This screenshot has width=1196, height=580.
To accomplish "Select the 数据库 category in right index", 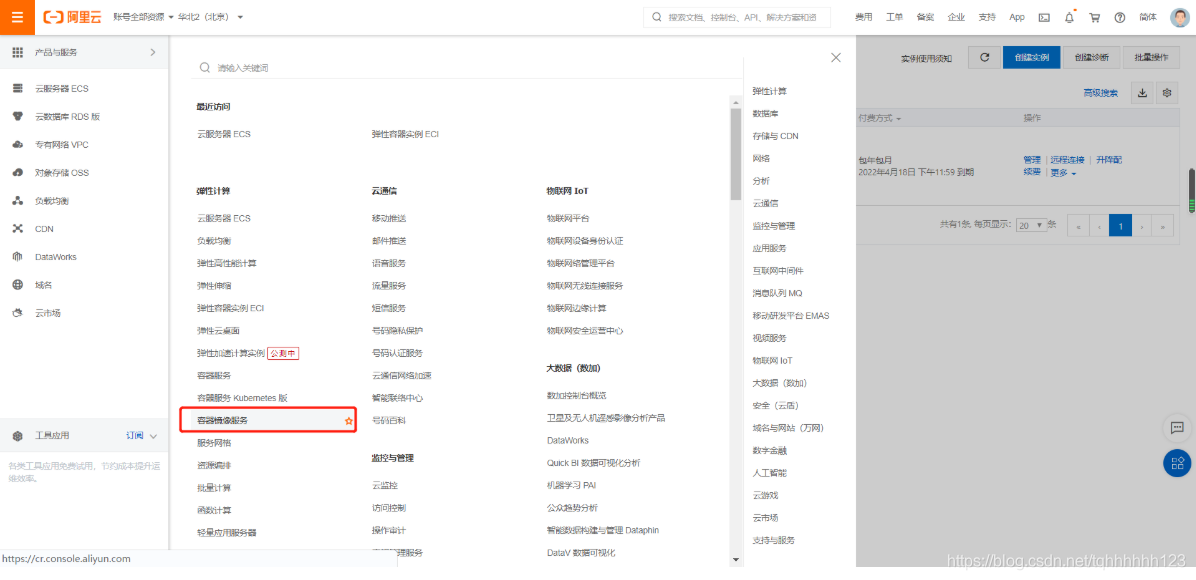I will pyautogui.click(x=765, y=114).
